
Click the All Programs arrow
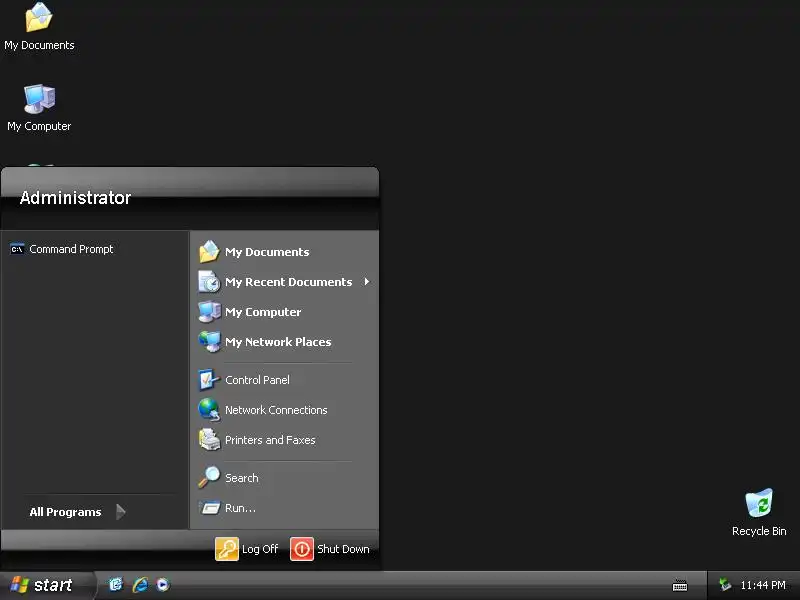click(120, 512)
